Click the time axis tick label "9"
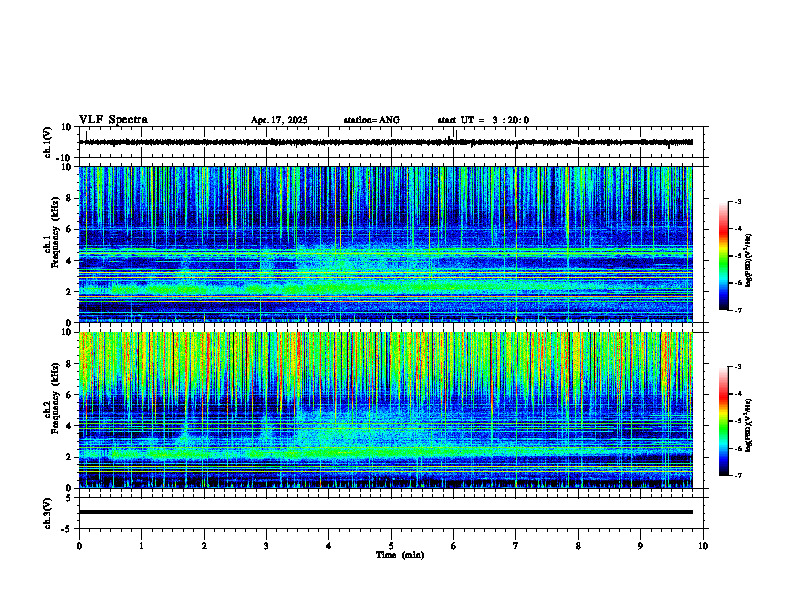 coord(640,546)
